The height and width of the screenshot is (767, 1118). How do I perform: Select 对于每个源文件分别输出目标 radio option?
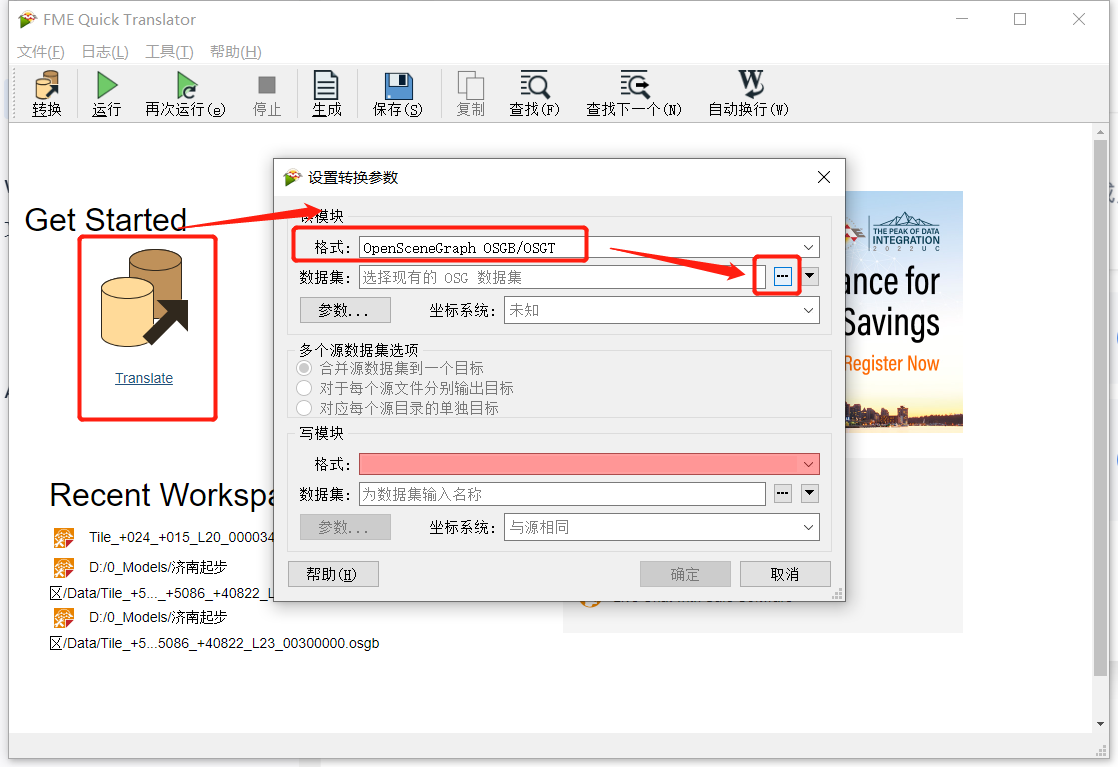304,388
